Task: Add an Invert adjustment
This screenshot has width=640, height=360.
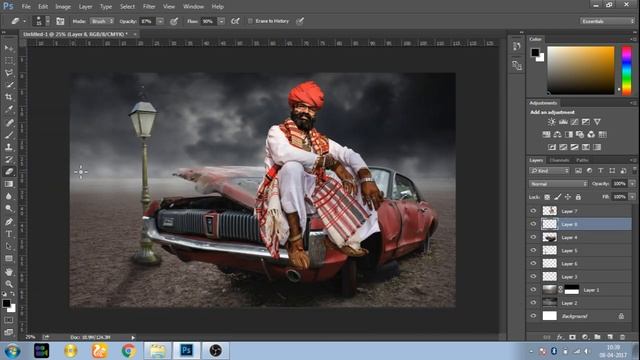Action: [552, 147]
